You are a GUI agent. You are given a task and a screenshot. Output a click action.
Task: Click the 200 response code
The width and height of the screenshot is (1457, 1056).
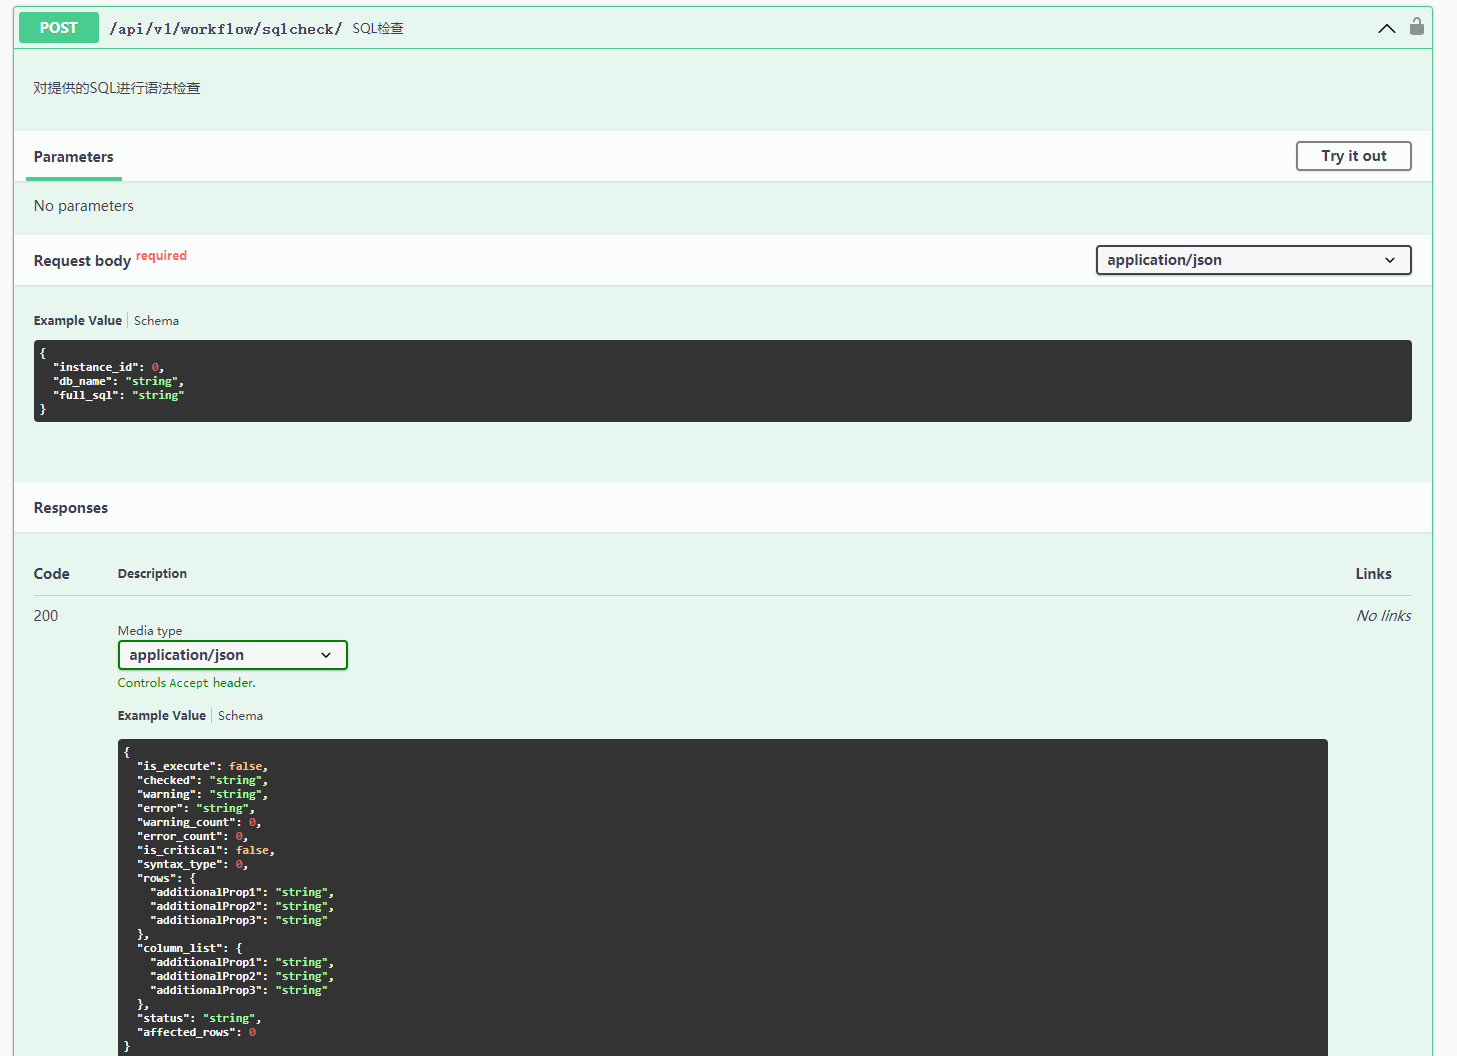[x=46, y=616]
